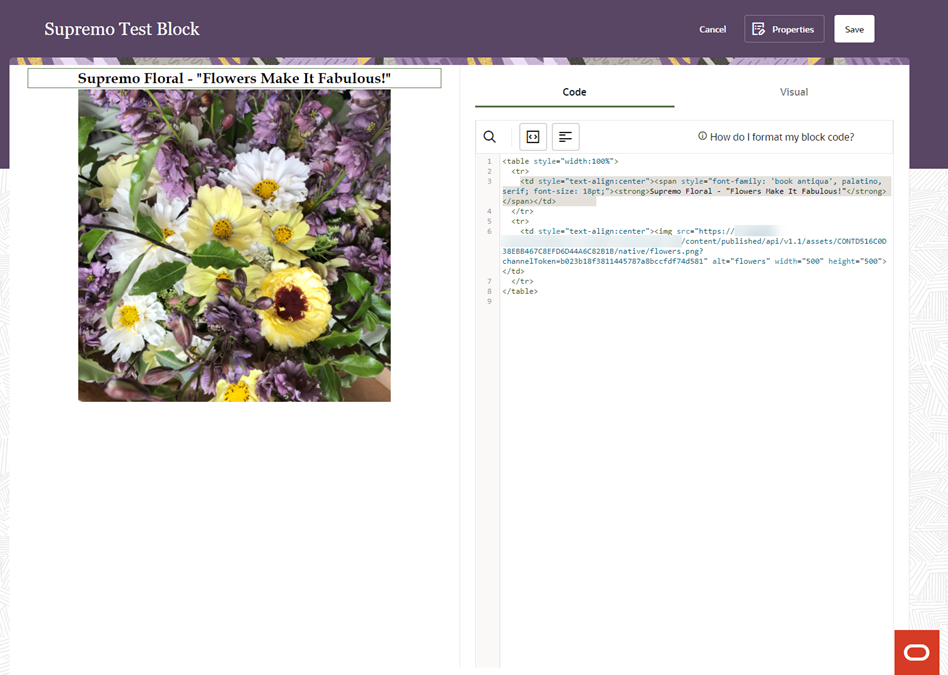Click the format code lines icon

[565, 137]
